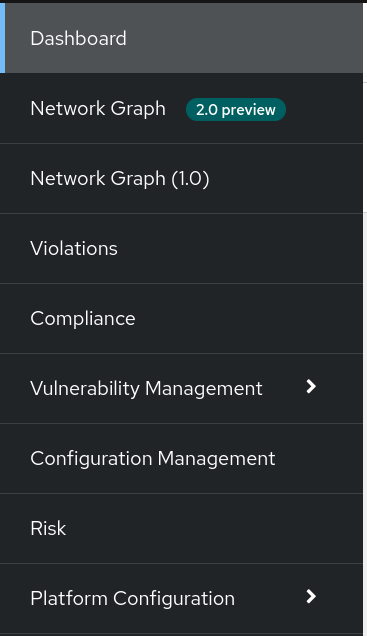Expand Platform Configuration chevron arrow
Screen dimensions: 367x636
pos(311,596)
